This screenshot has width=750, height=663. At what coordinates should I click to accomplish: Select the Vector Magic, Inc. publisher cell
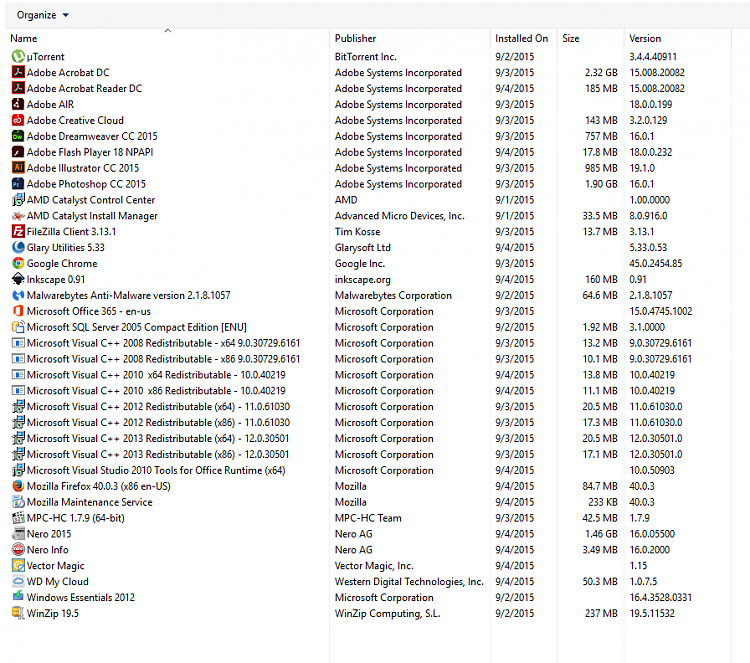pyautogui.click(x=374, y=565)
